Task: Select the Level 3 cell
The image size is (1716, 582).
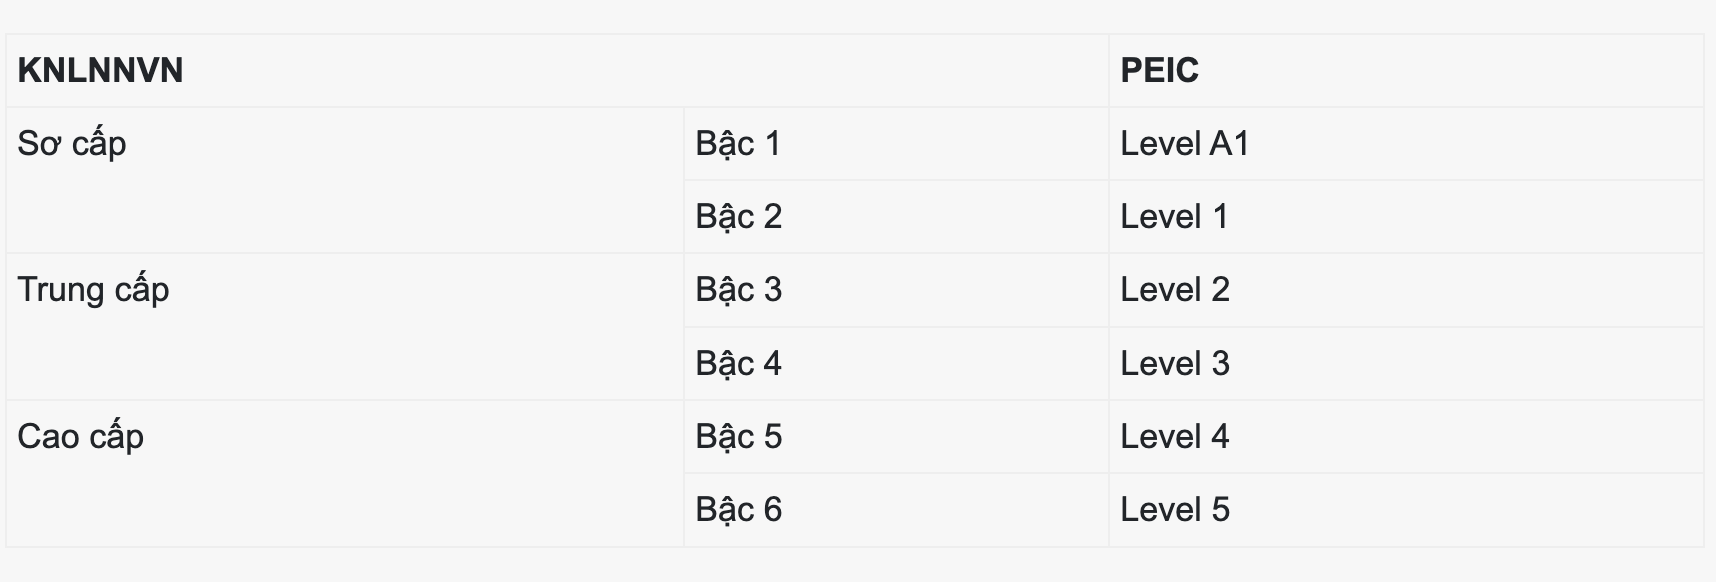Action: pos(1175,364)
